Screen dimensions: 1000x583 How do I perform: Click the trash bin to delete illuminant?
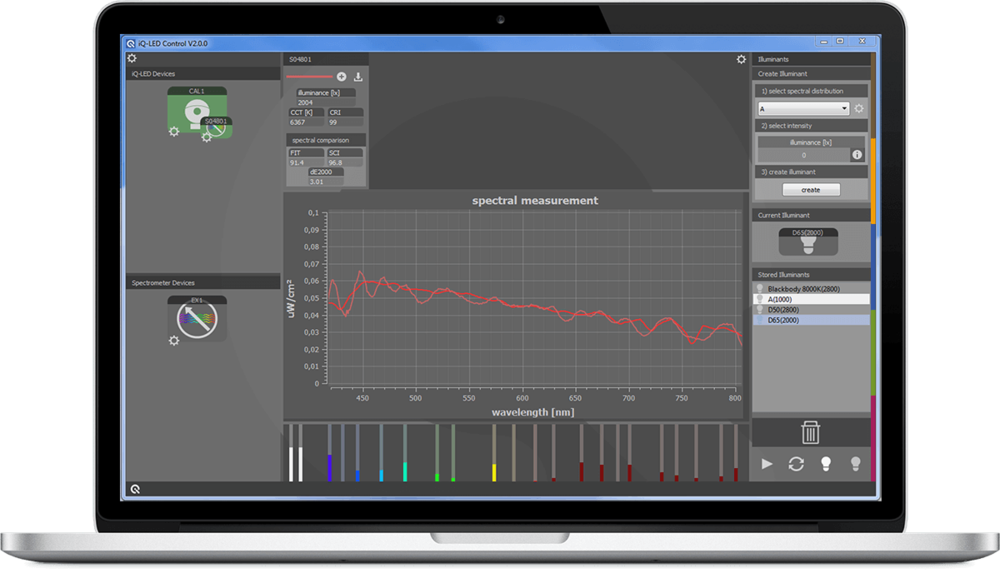(810, 433)
